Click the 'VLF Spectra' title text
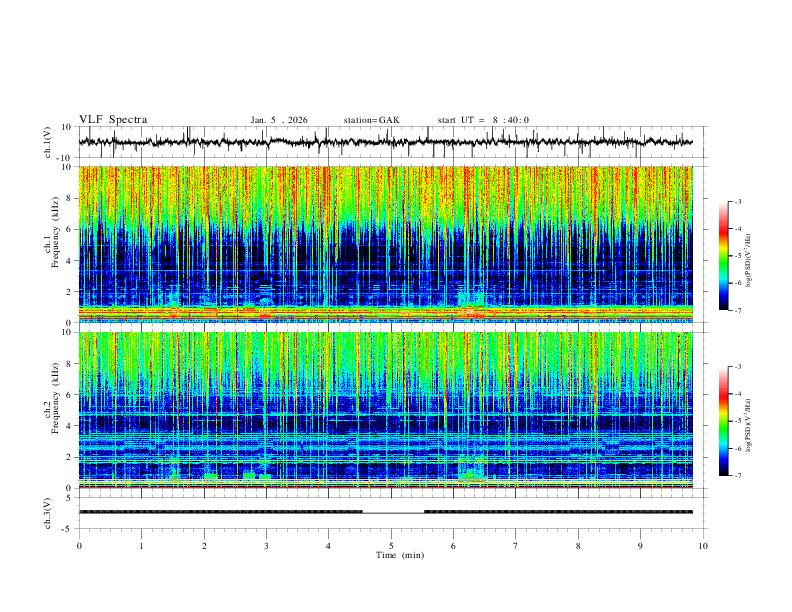792x612 pixels. [x=113, y=120]
